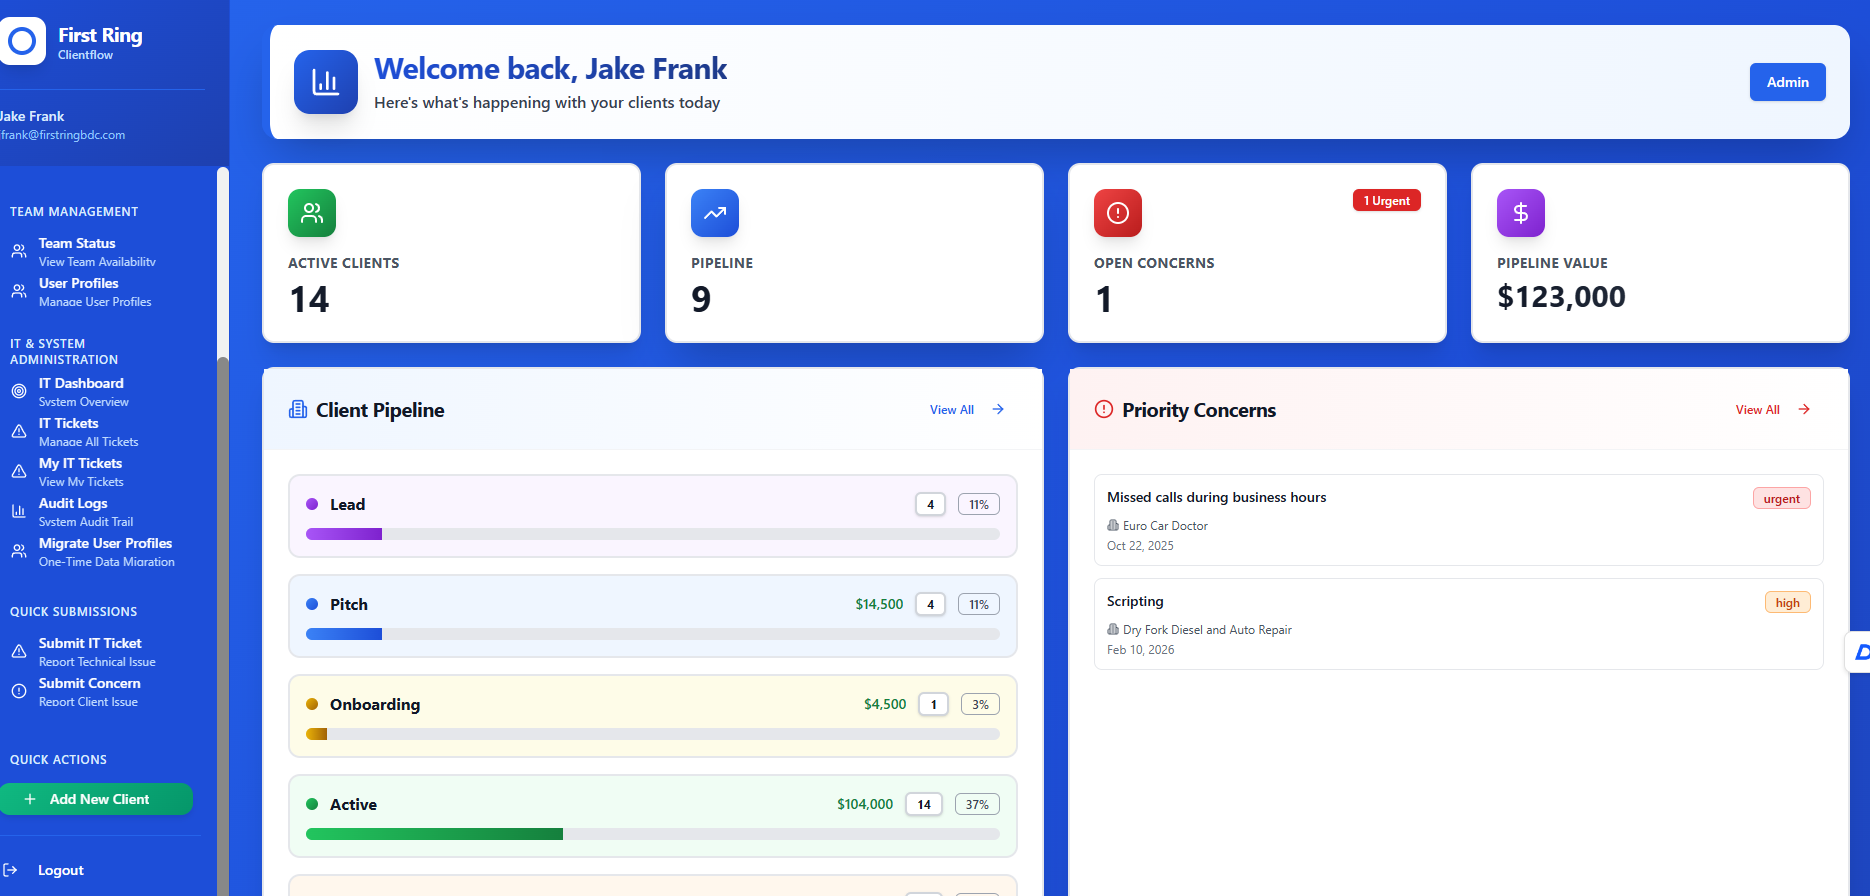Image resolution: width=1870 pixels, height=896 pixels.
Task: Click the My IT Tickets triangle icon
Action: point(19,471)
